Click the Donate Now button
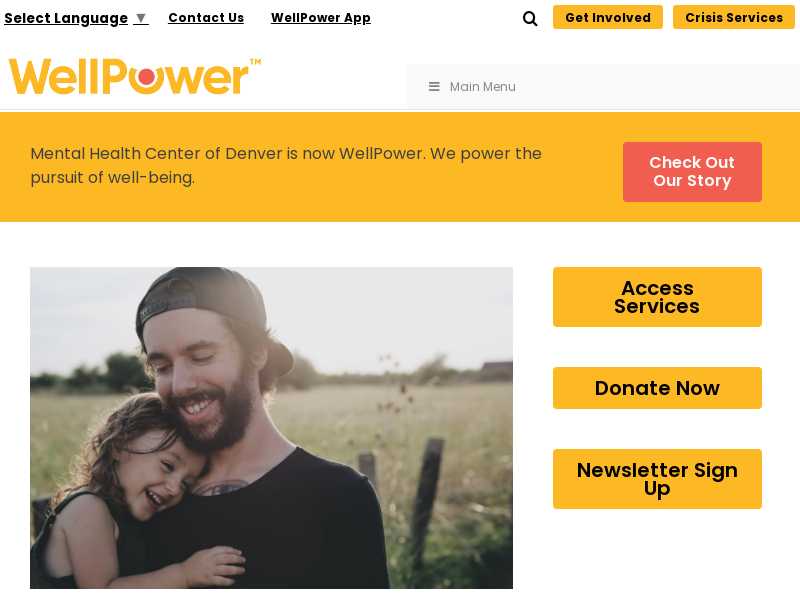 657,388
